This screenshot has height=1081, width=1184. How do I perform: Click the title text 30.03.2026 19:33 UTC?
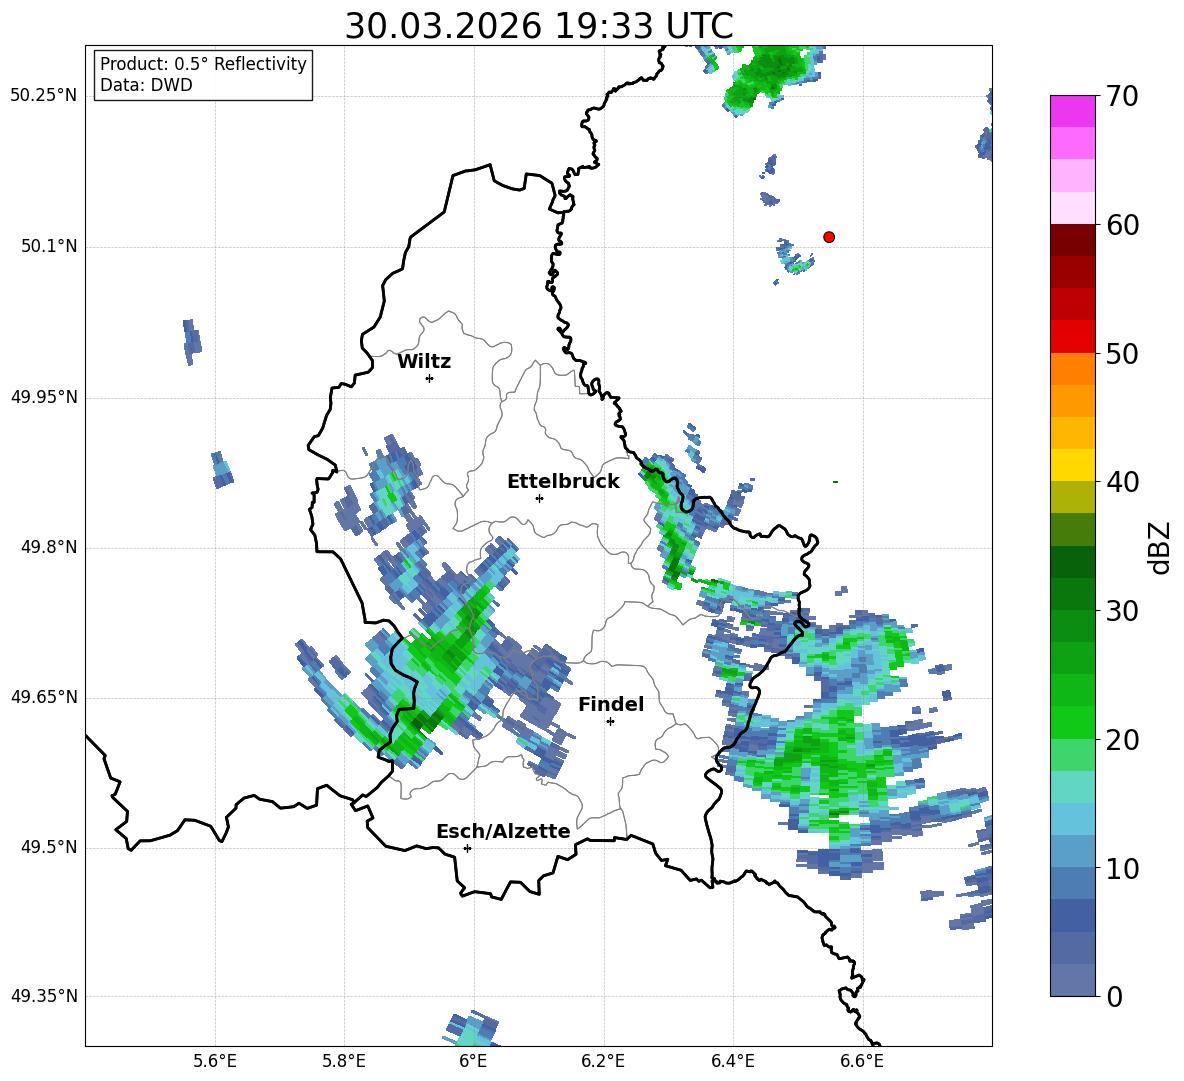tap(539, 26)
